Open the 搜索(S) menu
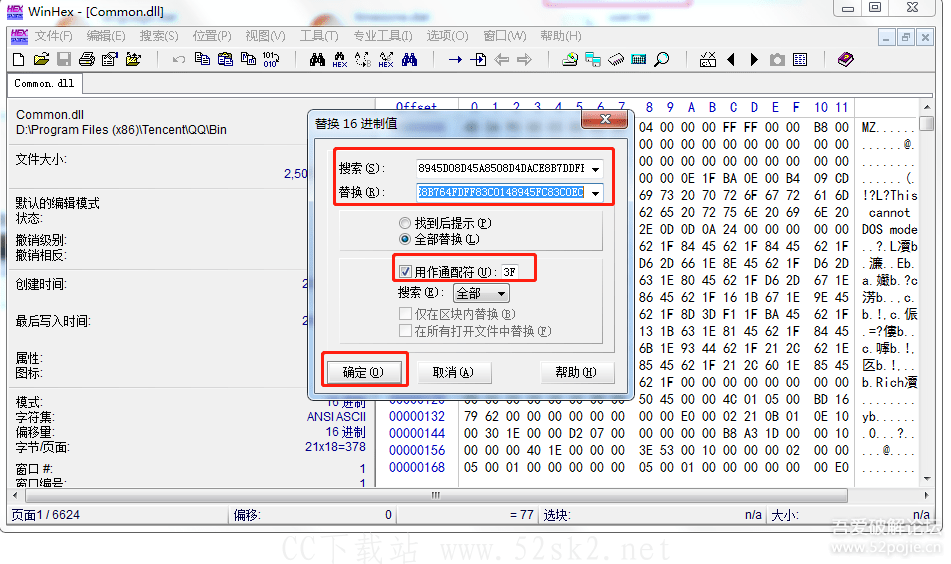 159,36
